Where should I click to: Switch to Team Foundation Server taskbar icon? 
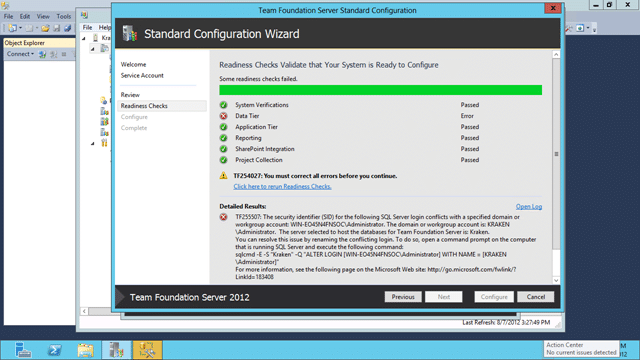point(116,350)
